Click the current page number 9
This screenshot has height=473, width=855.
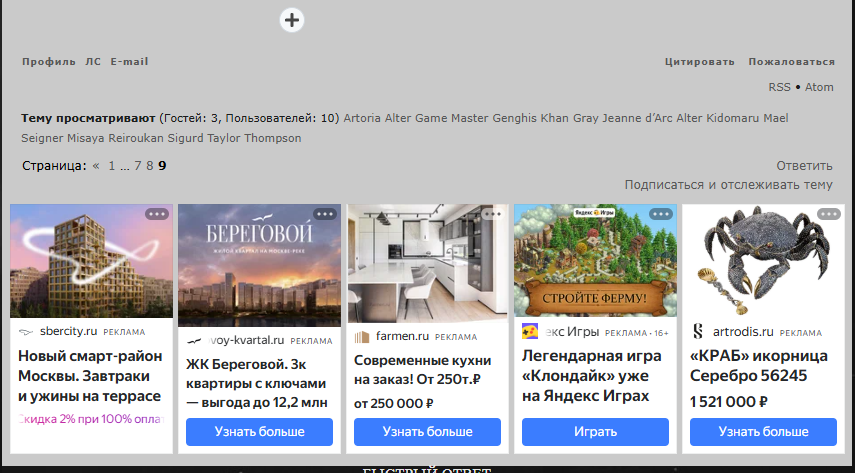tap(162, 165)
